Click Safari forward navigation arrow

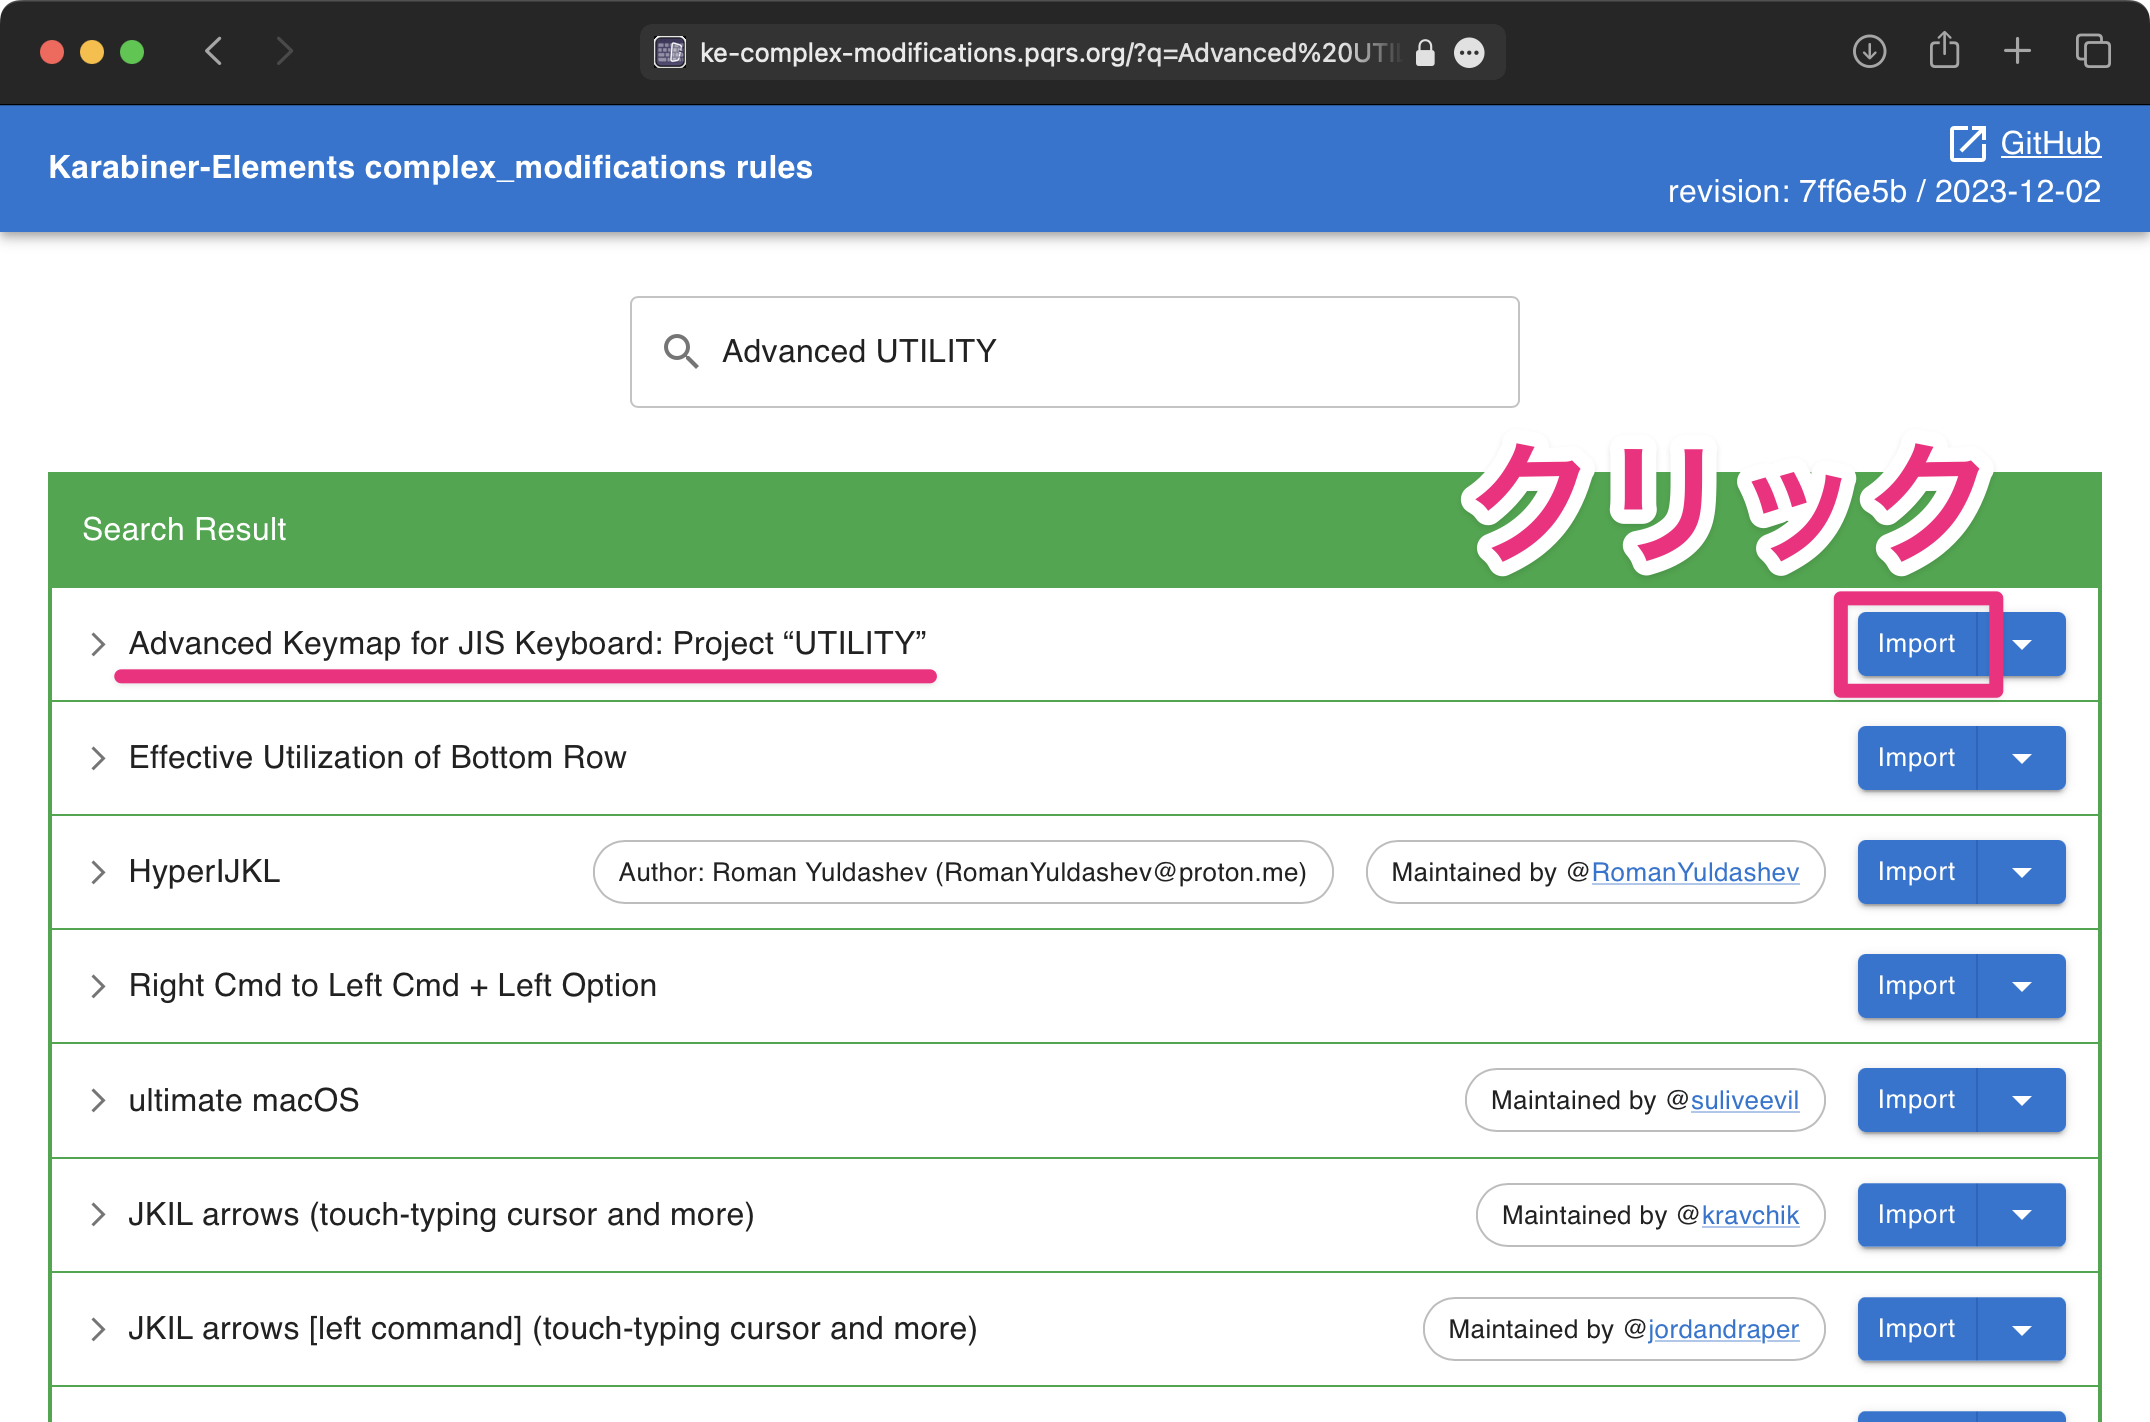coord(284,51)
